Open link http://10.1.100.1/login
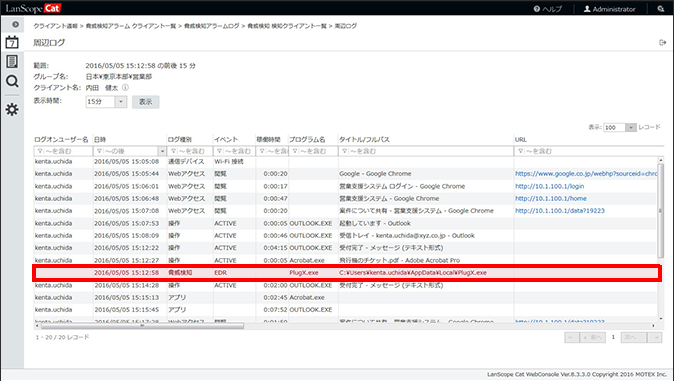The width and height of the screenshot is (674, 381). [x=549, y=186]
